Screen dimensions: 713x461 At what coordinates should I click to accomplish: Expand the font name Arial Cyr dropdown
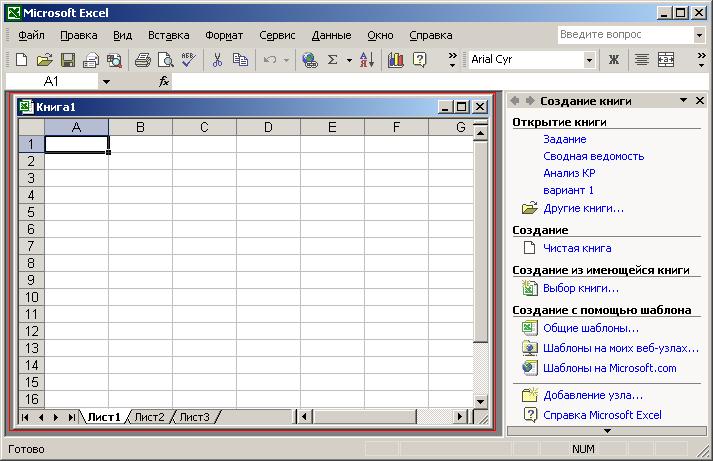point(589,60)
